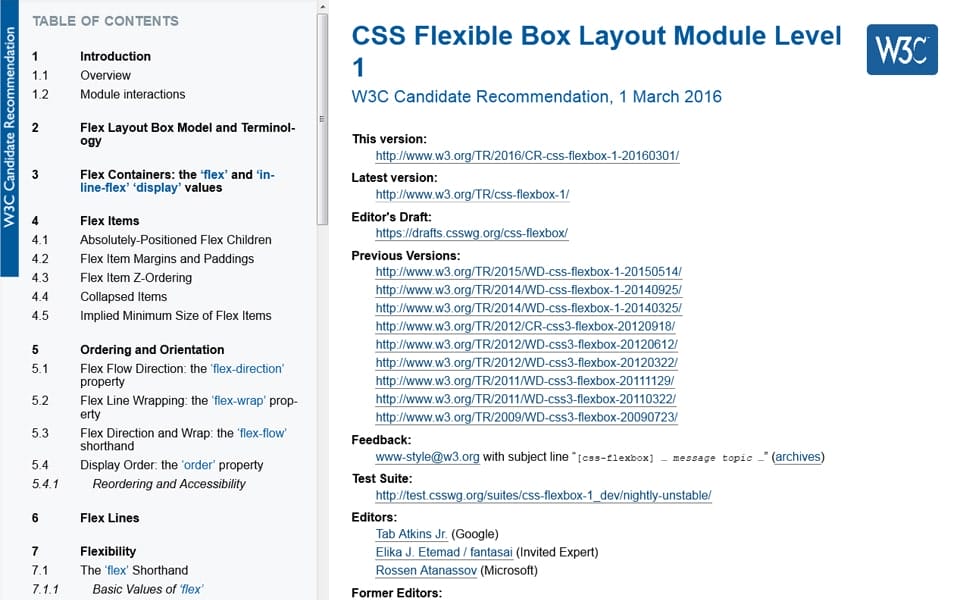Open the Flexibility section
Screen dimensions: 954x600
coord(108,551)
